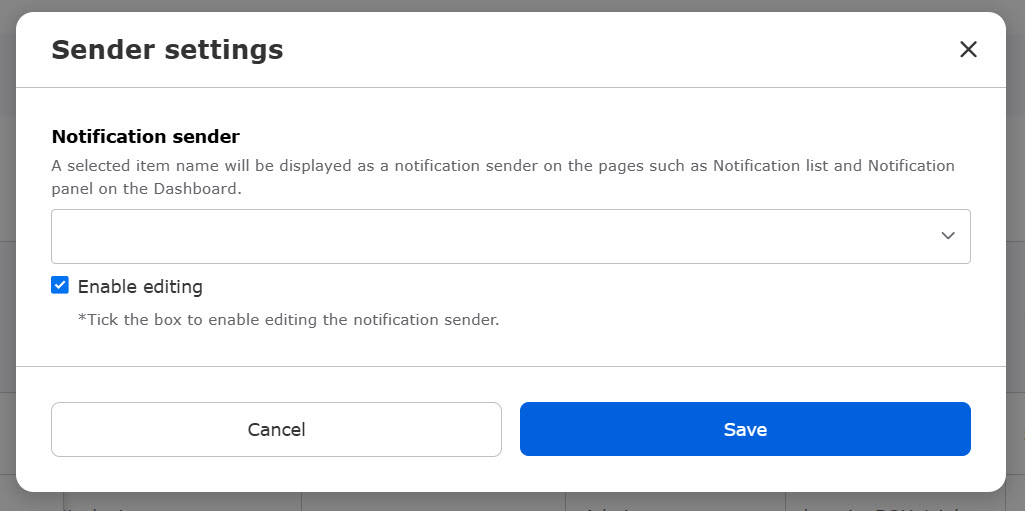The width and height of the screenshot is (1025, 511).
Task: Discard changes with the white Cancel button
Action: (276, 429)
